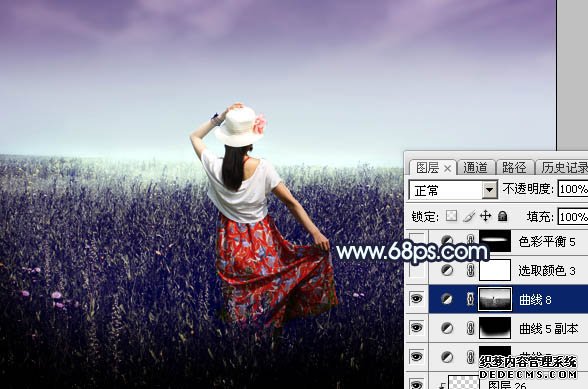Select the 曲线 8 mask thumbnail
The height and width of the screenshot is (389, 588).
click(495, 299)
